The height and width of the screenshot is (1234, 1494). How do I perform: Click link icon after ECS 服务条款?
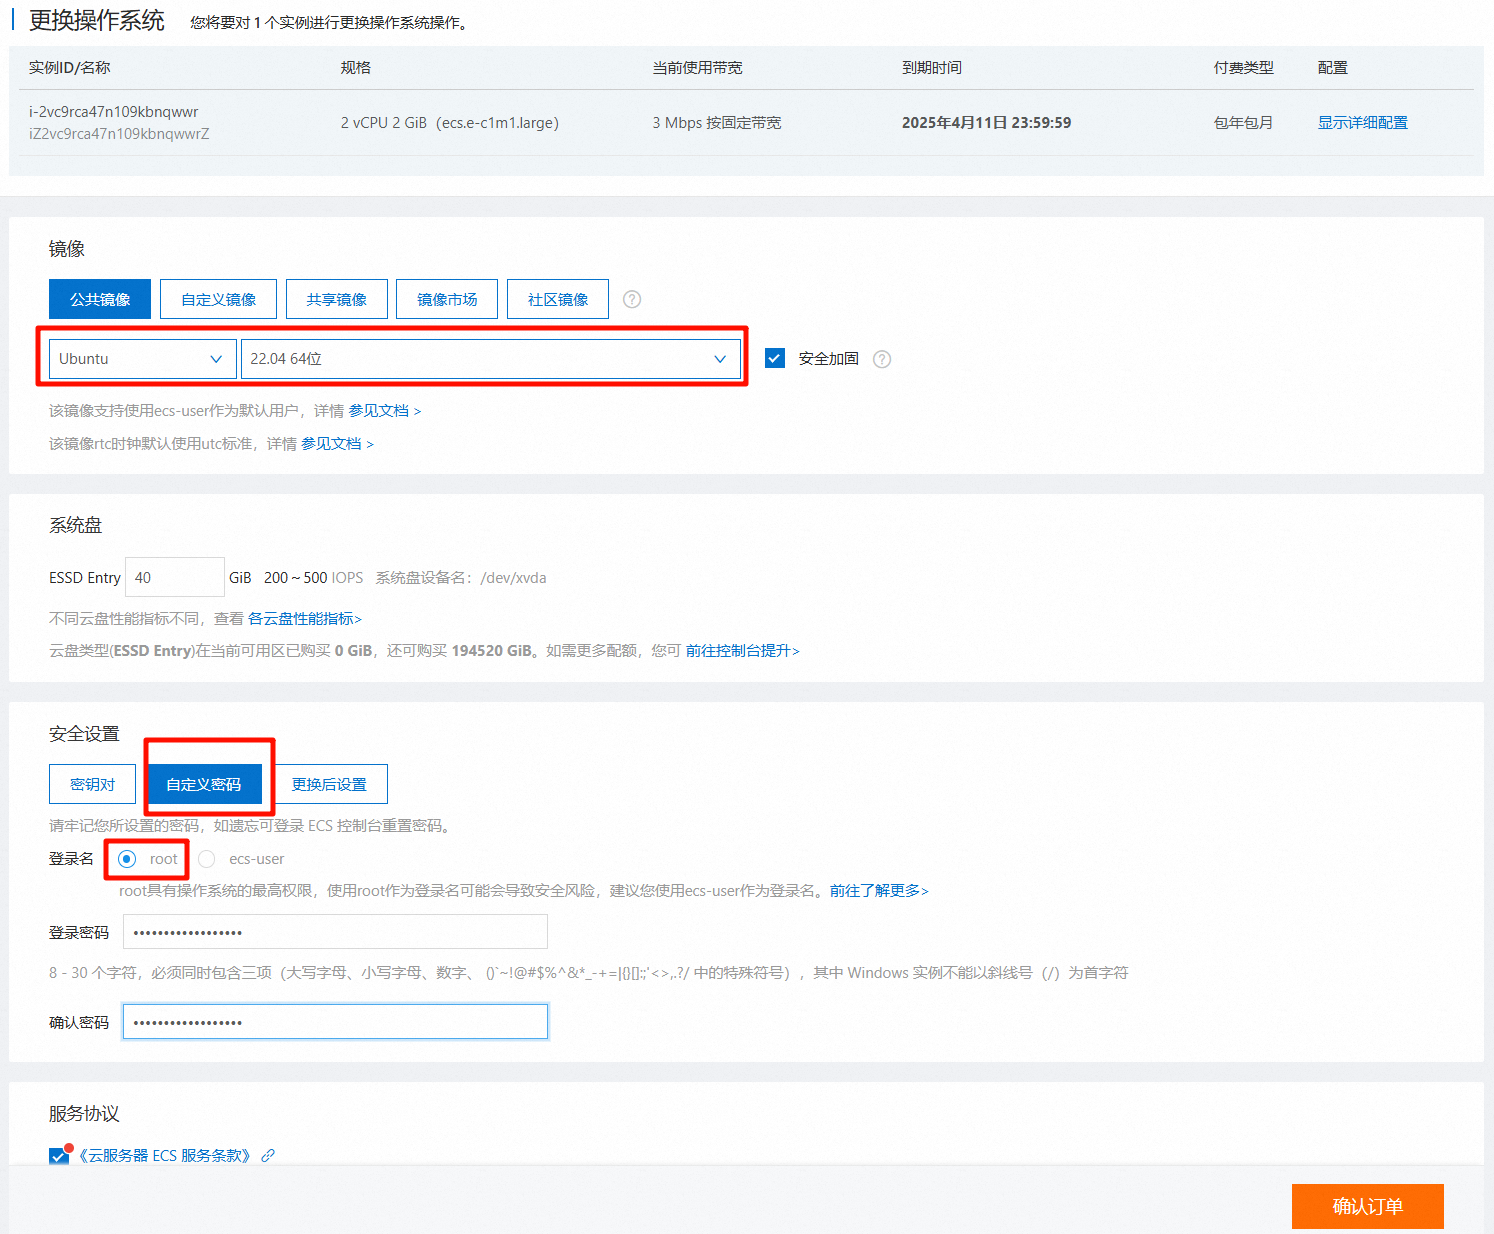(x=268, y=1155)
